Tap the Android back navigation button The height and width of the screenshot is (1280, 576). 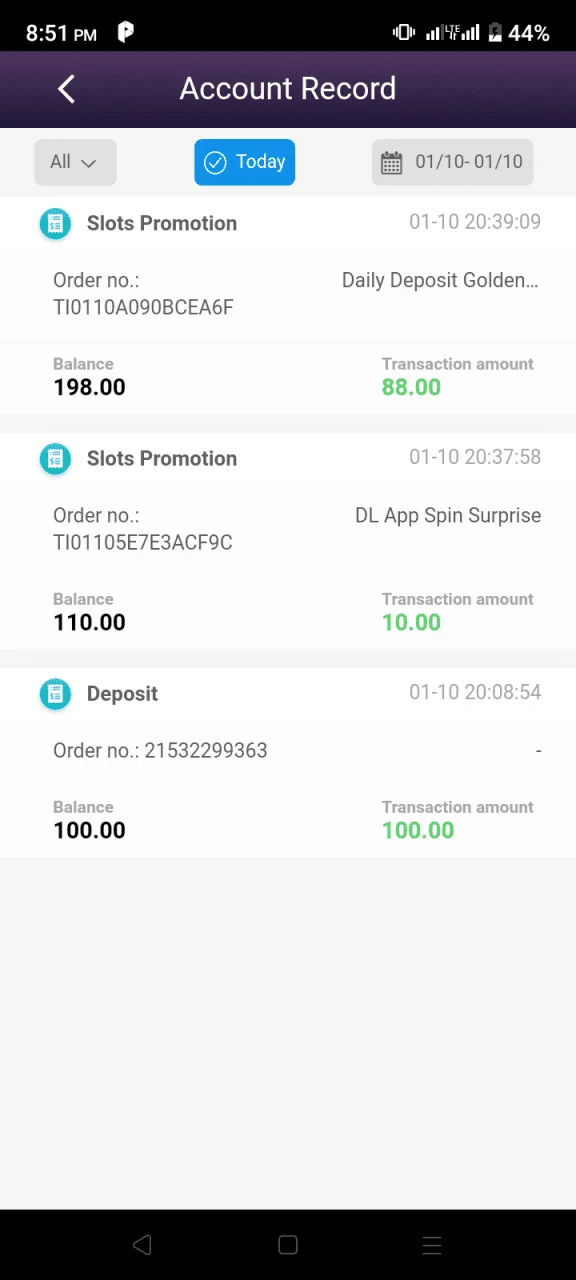click(x=142, y=1245)
